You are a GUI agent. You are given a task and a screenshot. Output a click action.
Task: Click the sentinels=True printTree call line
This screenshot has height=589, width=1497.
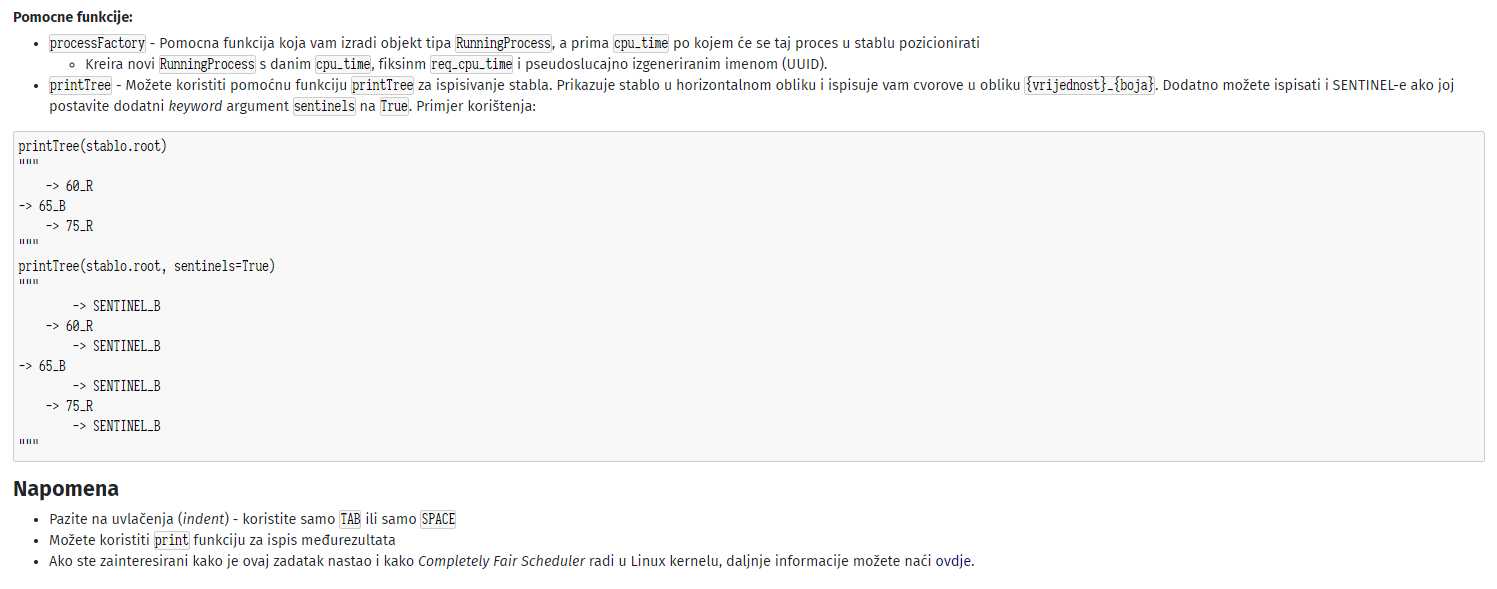tap(146, 266)
